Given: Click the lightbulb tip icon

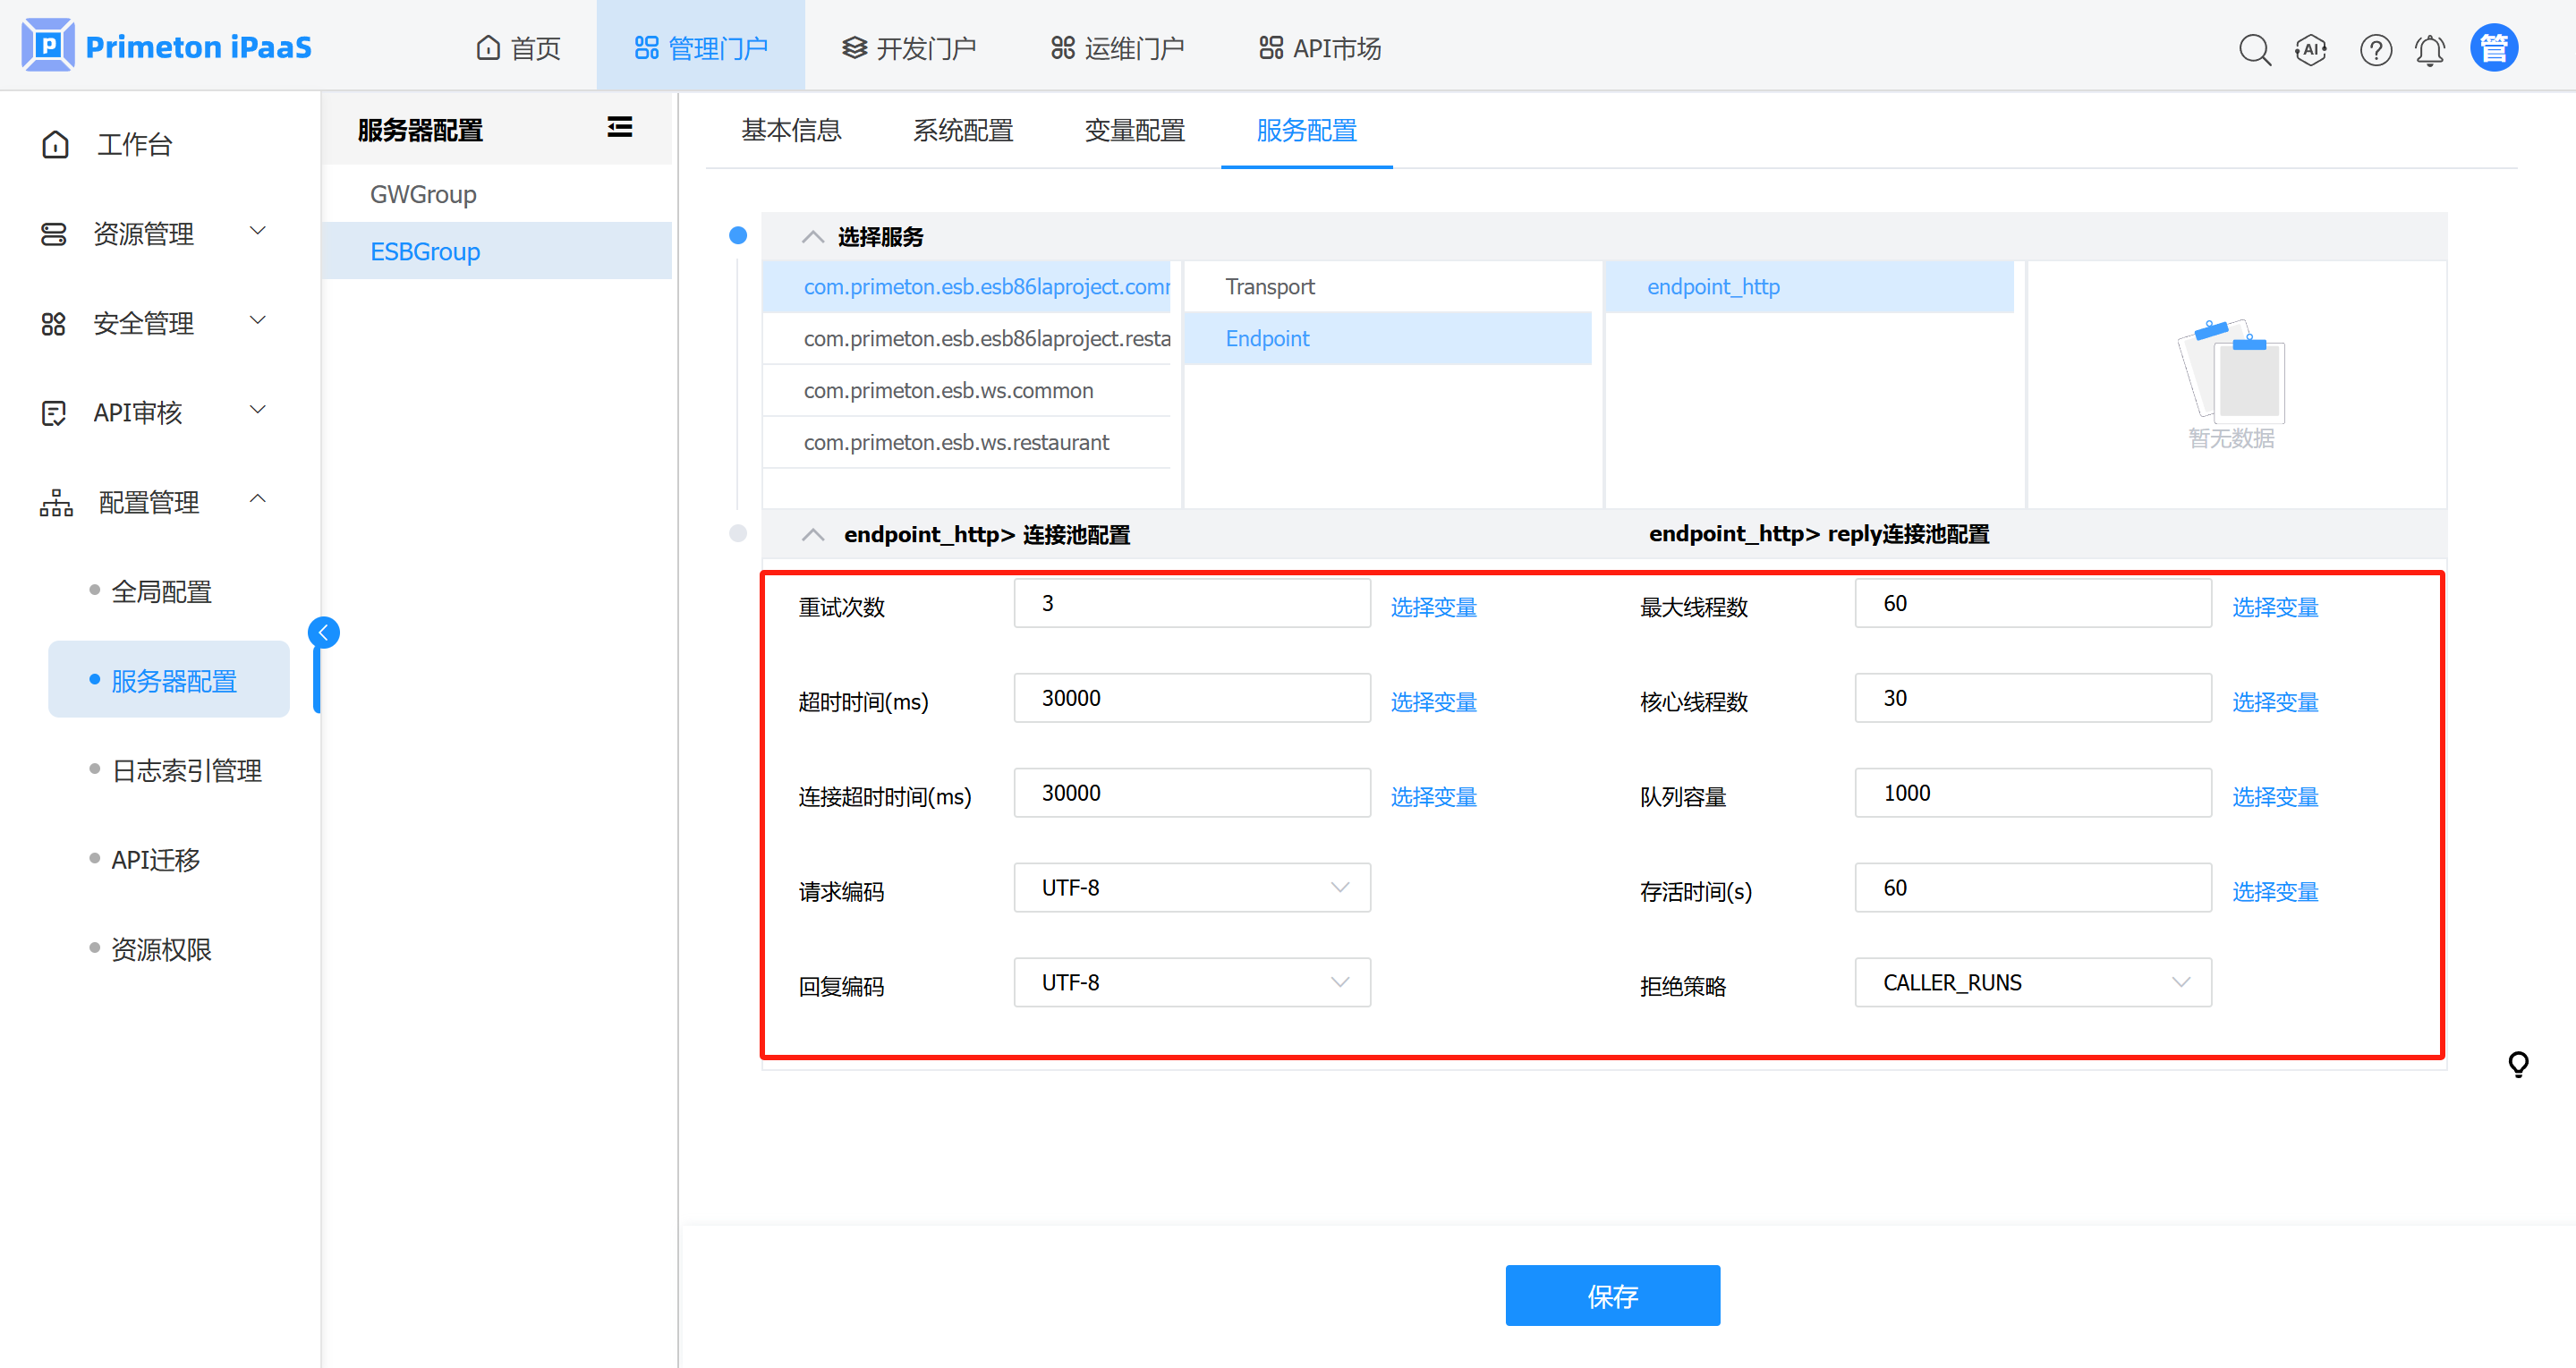Looking at the screenshot, I should 2518,1063.
